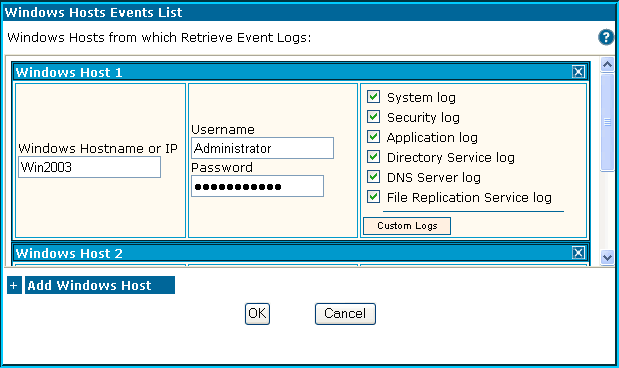Click the Cancel button
The width and height of the screenshot is (619, 368).
pyautogui.click(x=345, y=314)
